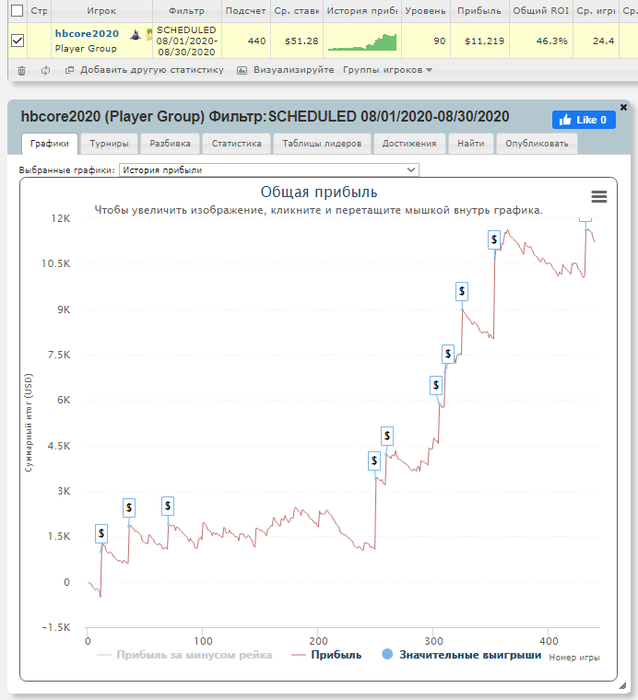Click the dollar win marker near game 35
Image resolution: width=638 pixels, height=700 pixels.
129,508
